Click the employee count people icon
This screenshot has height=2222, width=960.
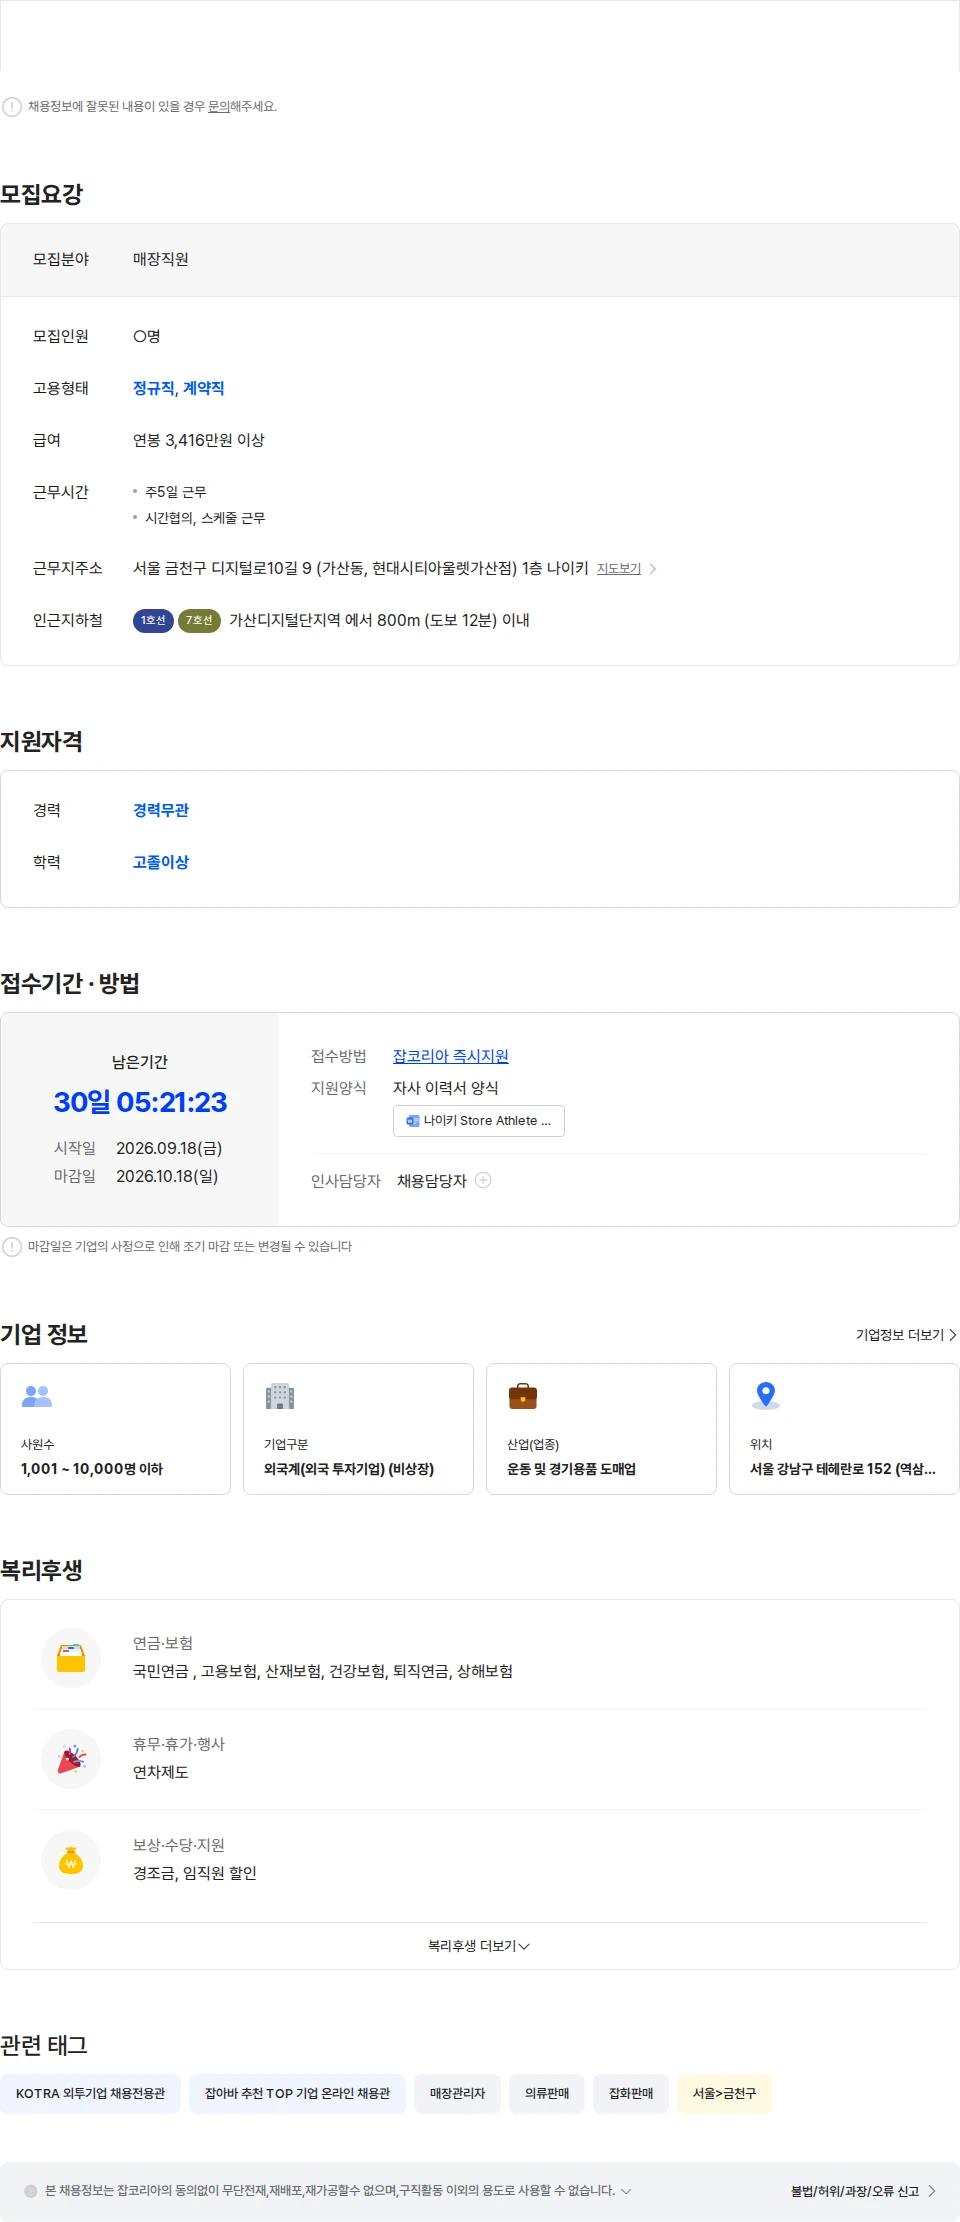pyautogui.click(x=37, y=1396)
